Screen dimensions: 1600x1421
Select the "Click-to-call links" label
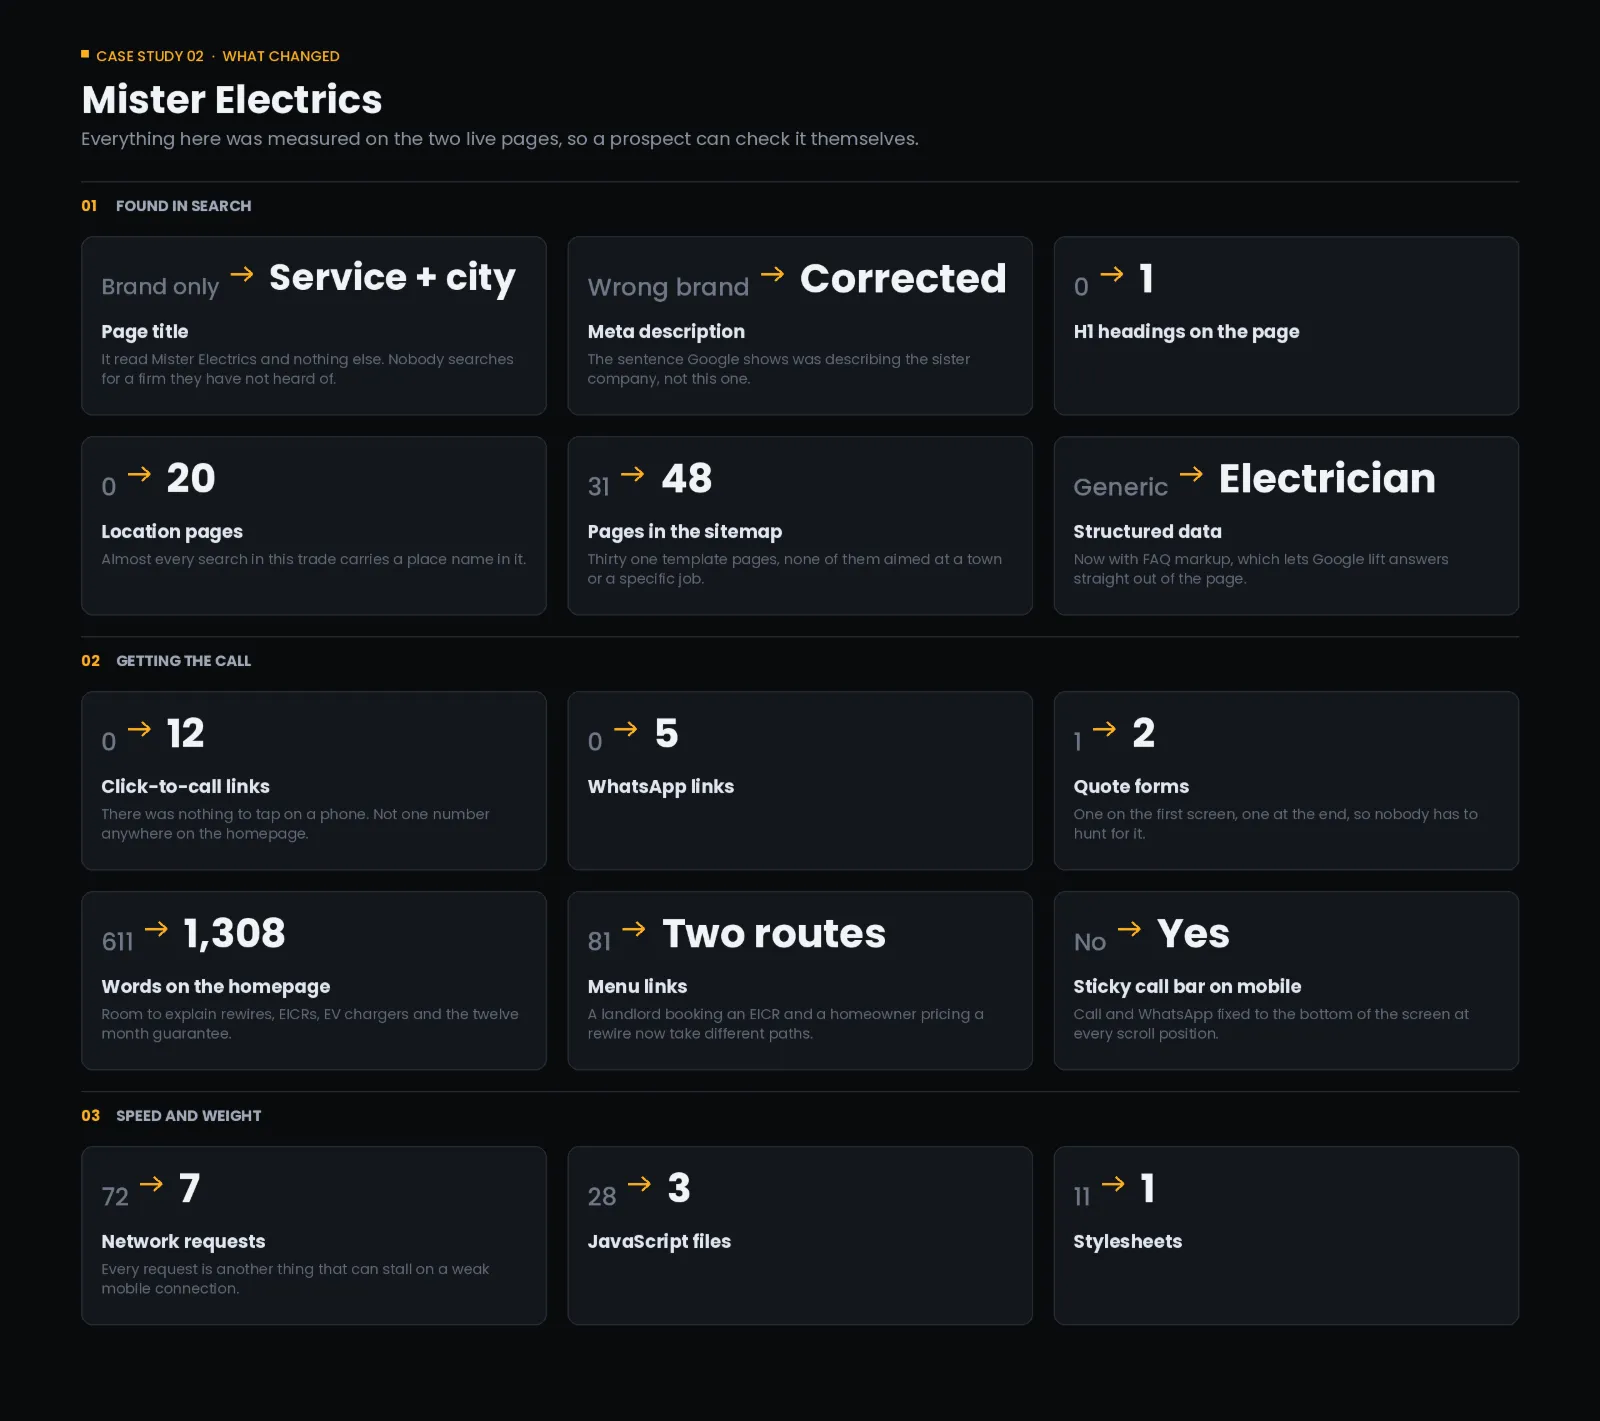pyautogui.click(x=186, y=787)
